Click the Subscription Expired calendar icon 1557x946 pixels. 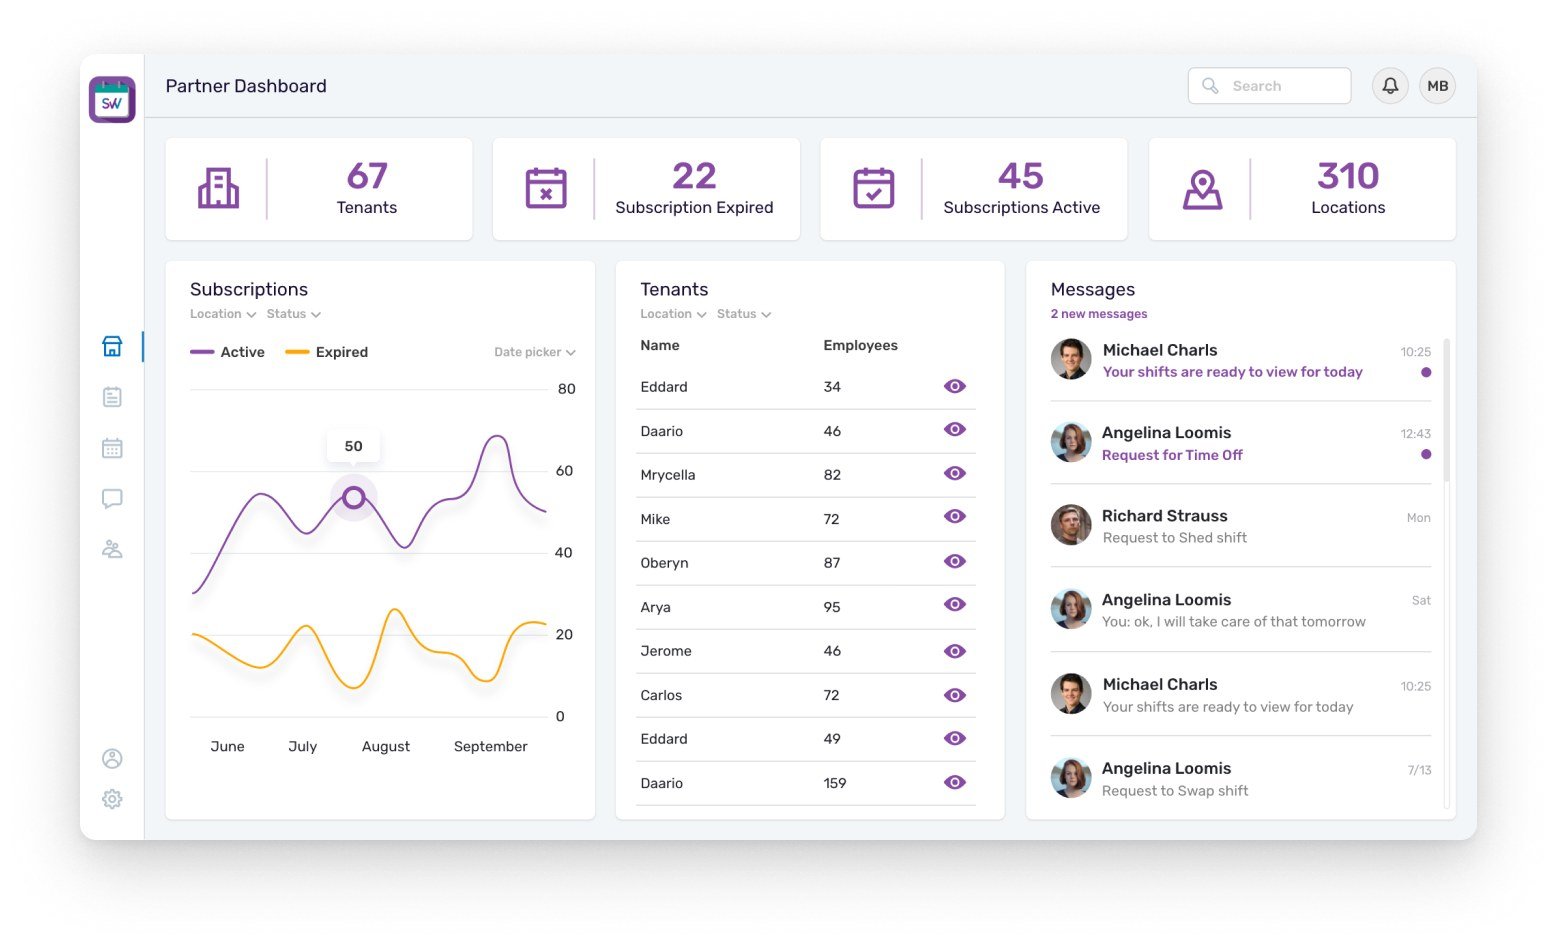click(x=546, y=188)
